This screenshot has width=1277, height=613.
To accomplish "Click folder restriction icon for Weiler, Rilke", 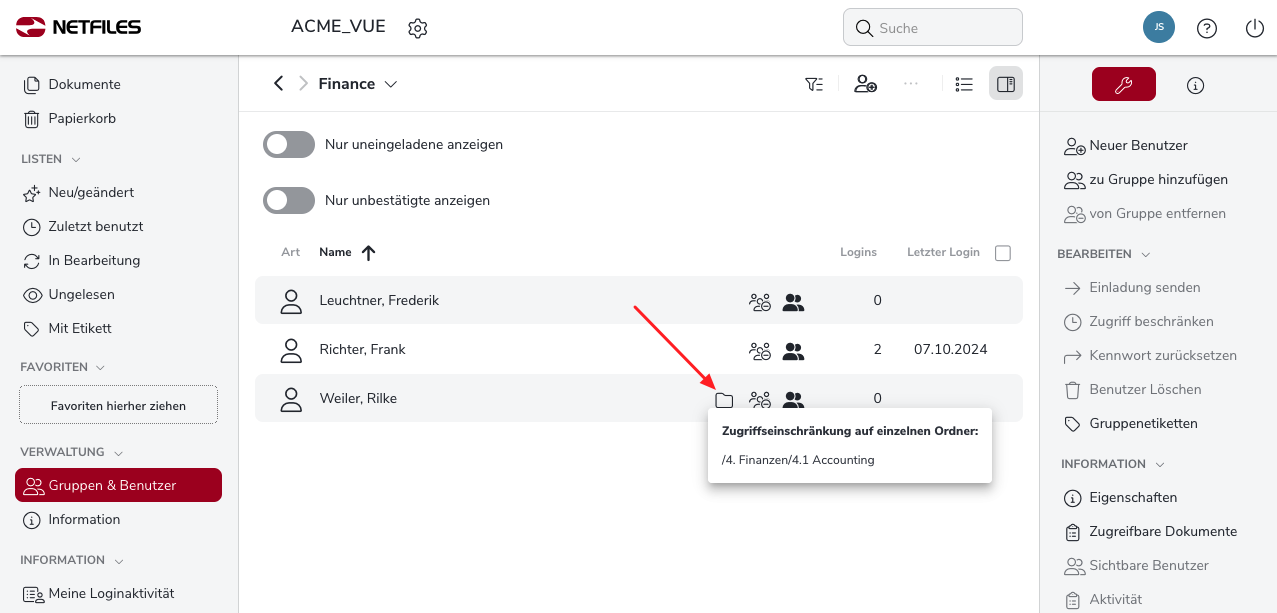I will coord(724,400).
